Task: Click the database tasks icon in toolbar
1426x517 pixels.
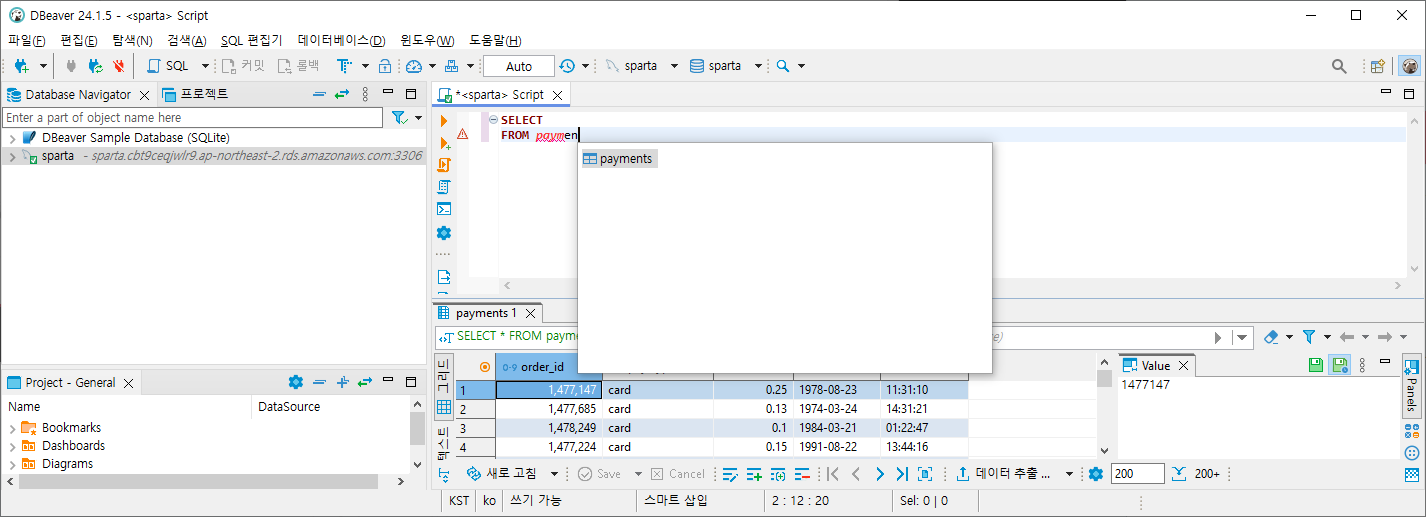Action: [x=452, y=66]
